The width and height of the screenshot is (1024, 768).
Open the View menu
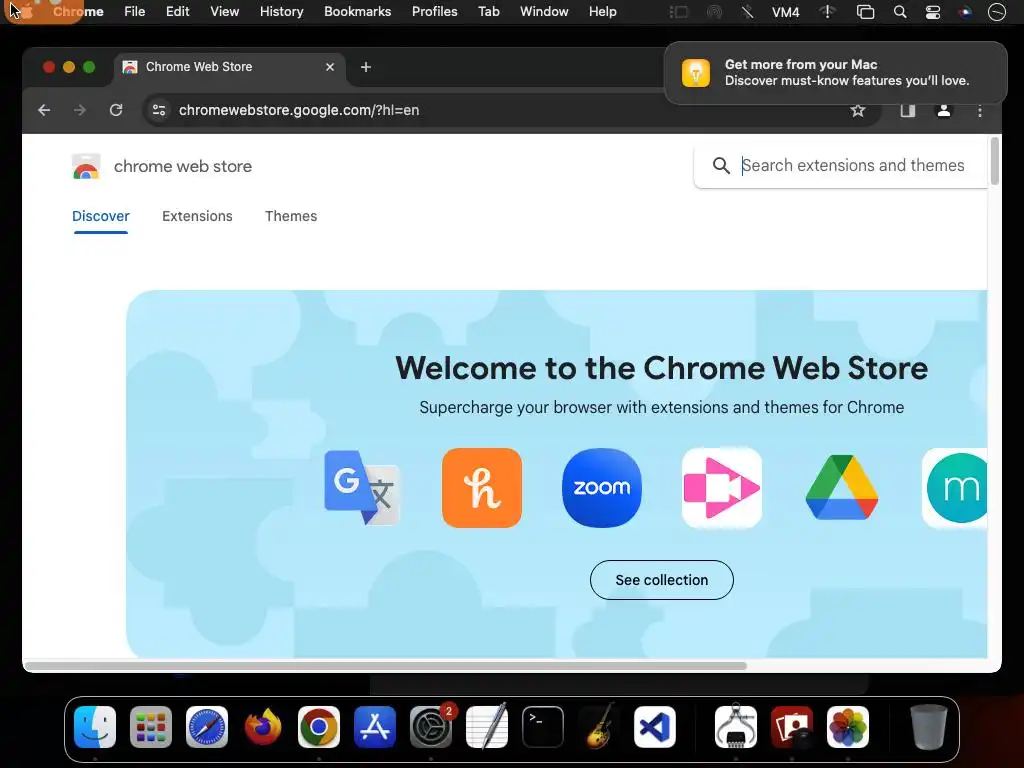point(225,12)
